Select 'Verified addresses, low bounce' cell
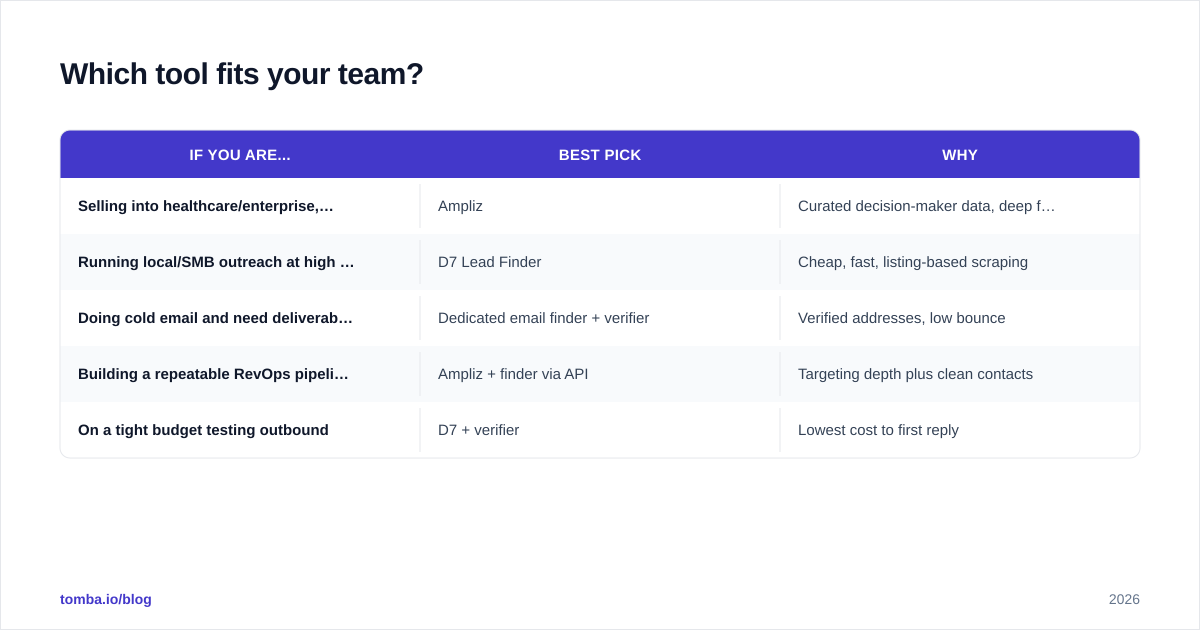The height and width of the screenshot is (630, 1200). click(x=960, y=318)
